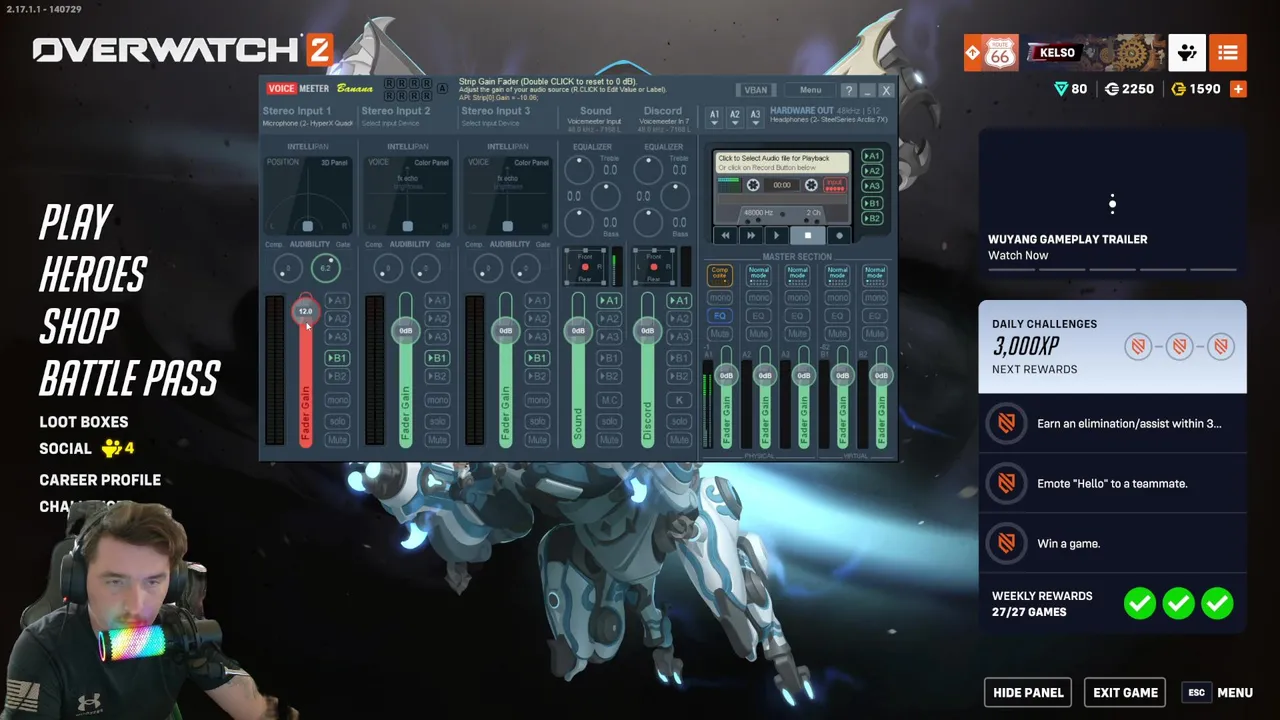1280x720 pixels.
Task: Click the Route 66 player icon
Action: click(x=1001, y=53)
